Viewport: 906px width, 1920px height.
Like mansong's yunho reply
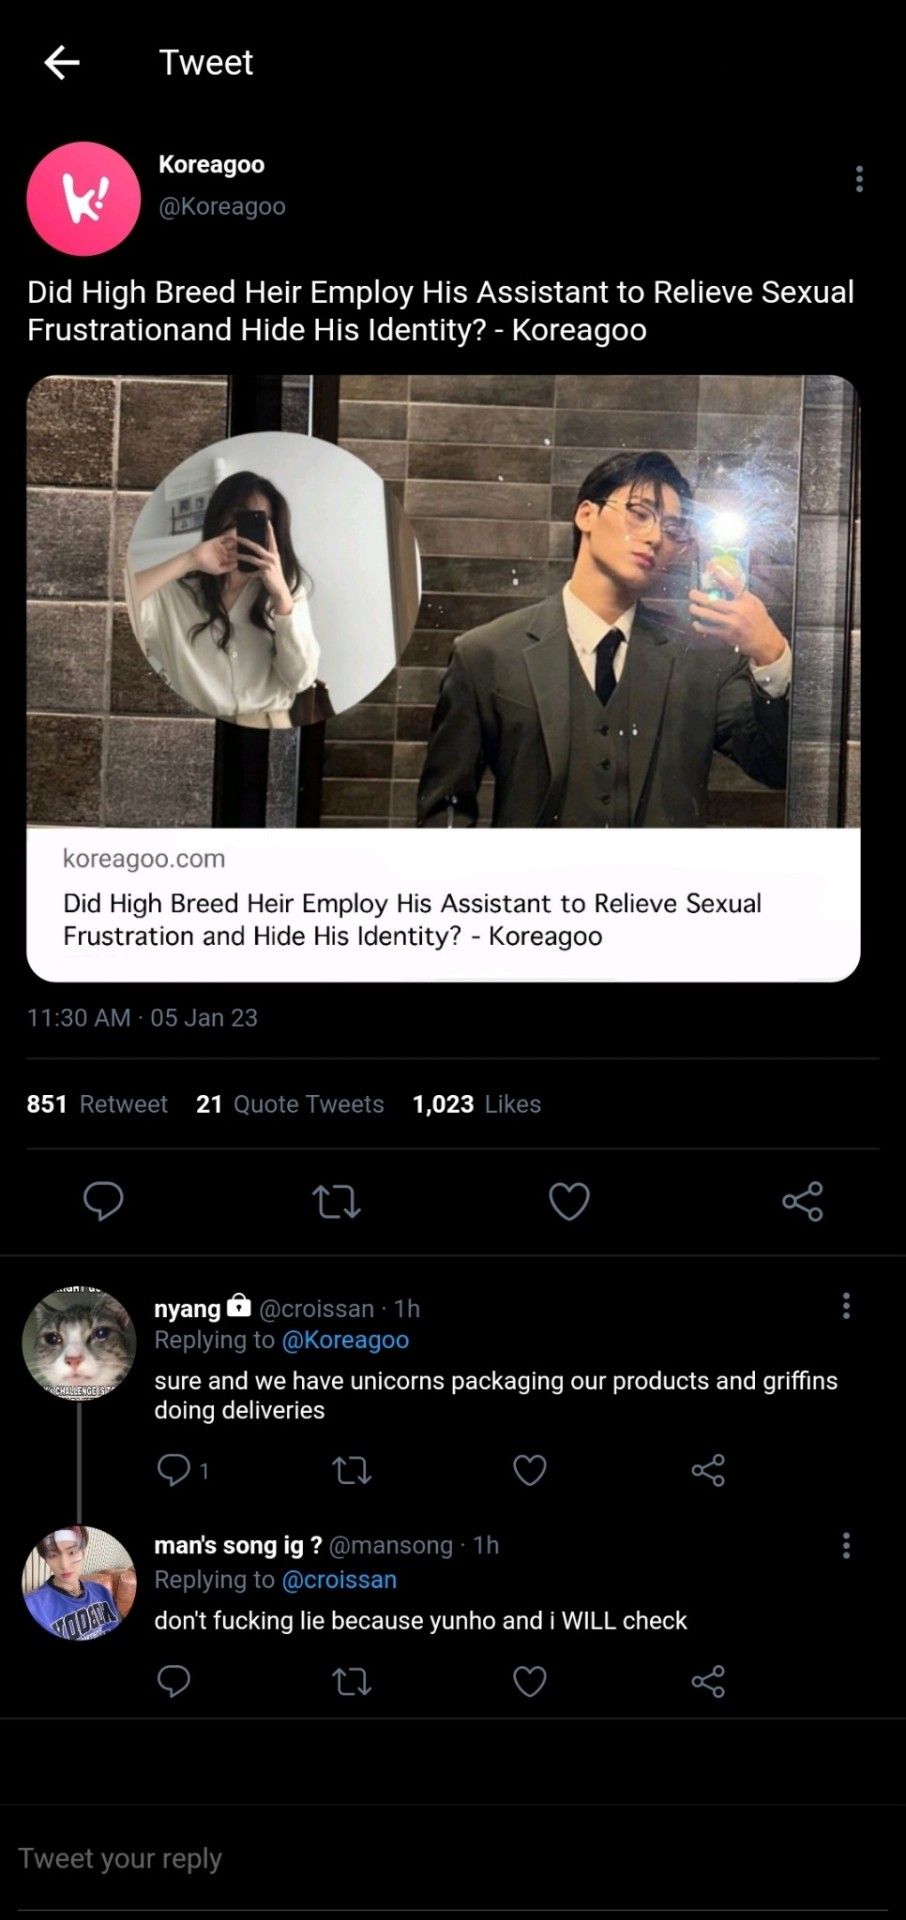pyautogui.click(x=529, y=1682)
